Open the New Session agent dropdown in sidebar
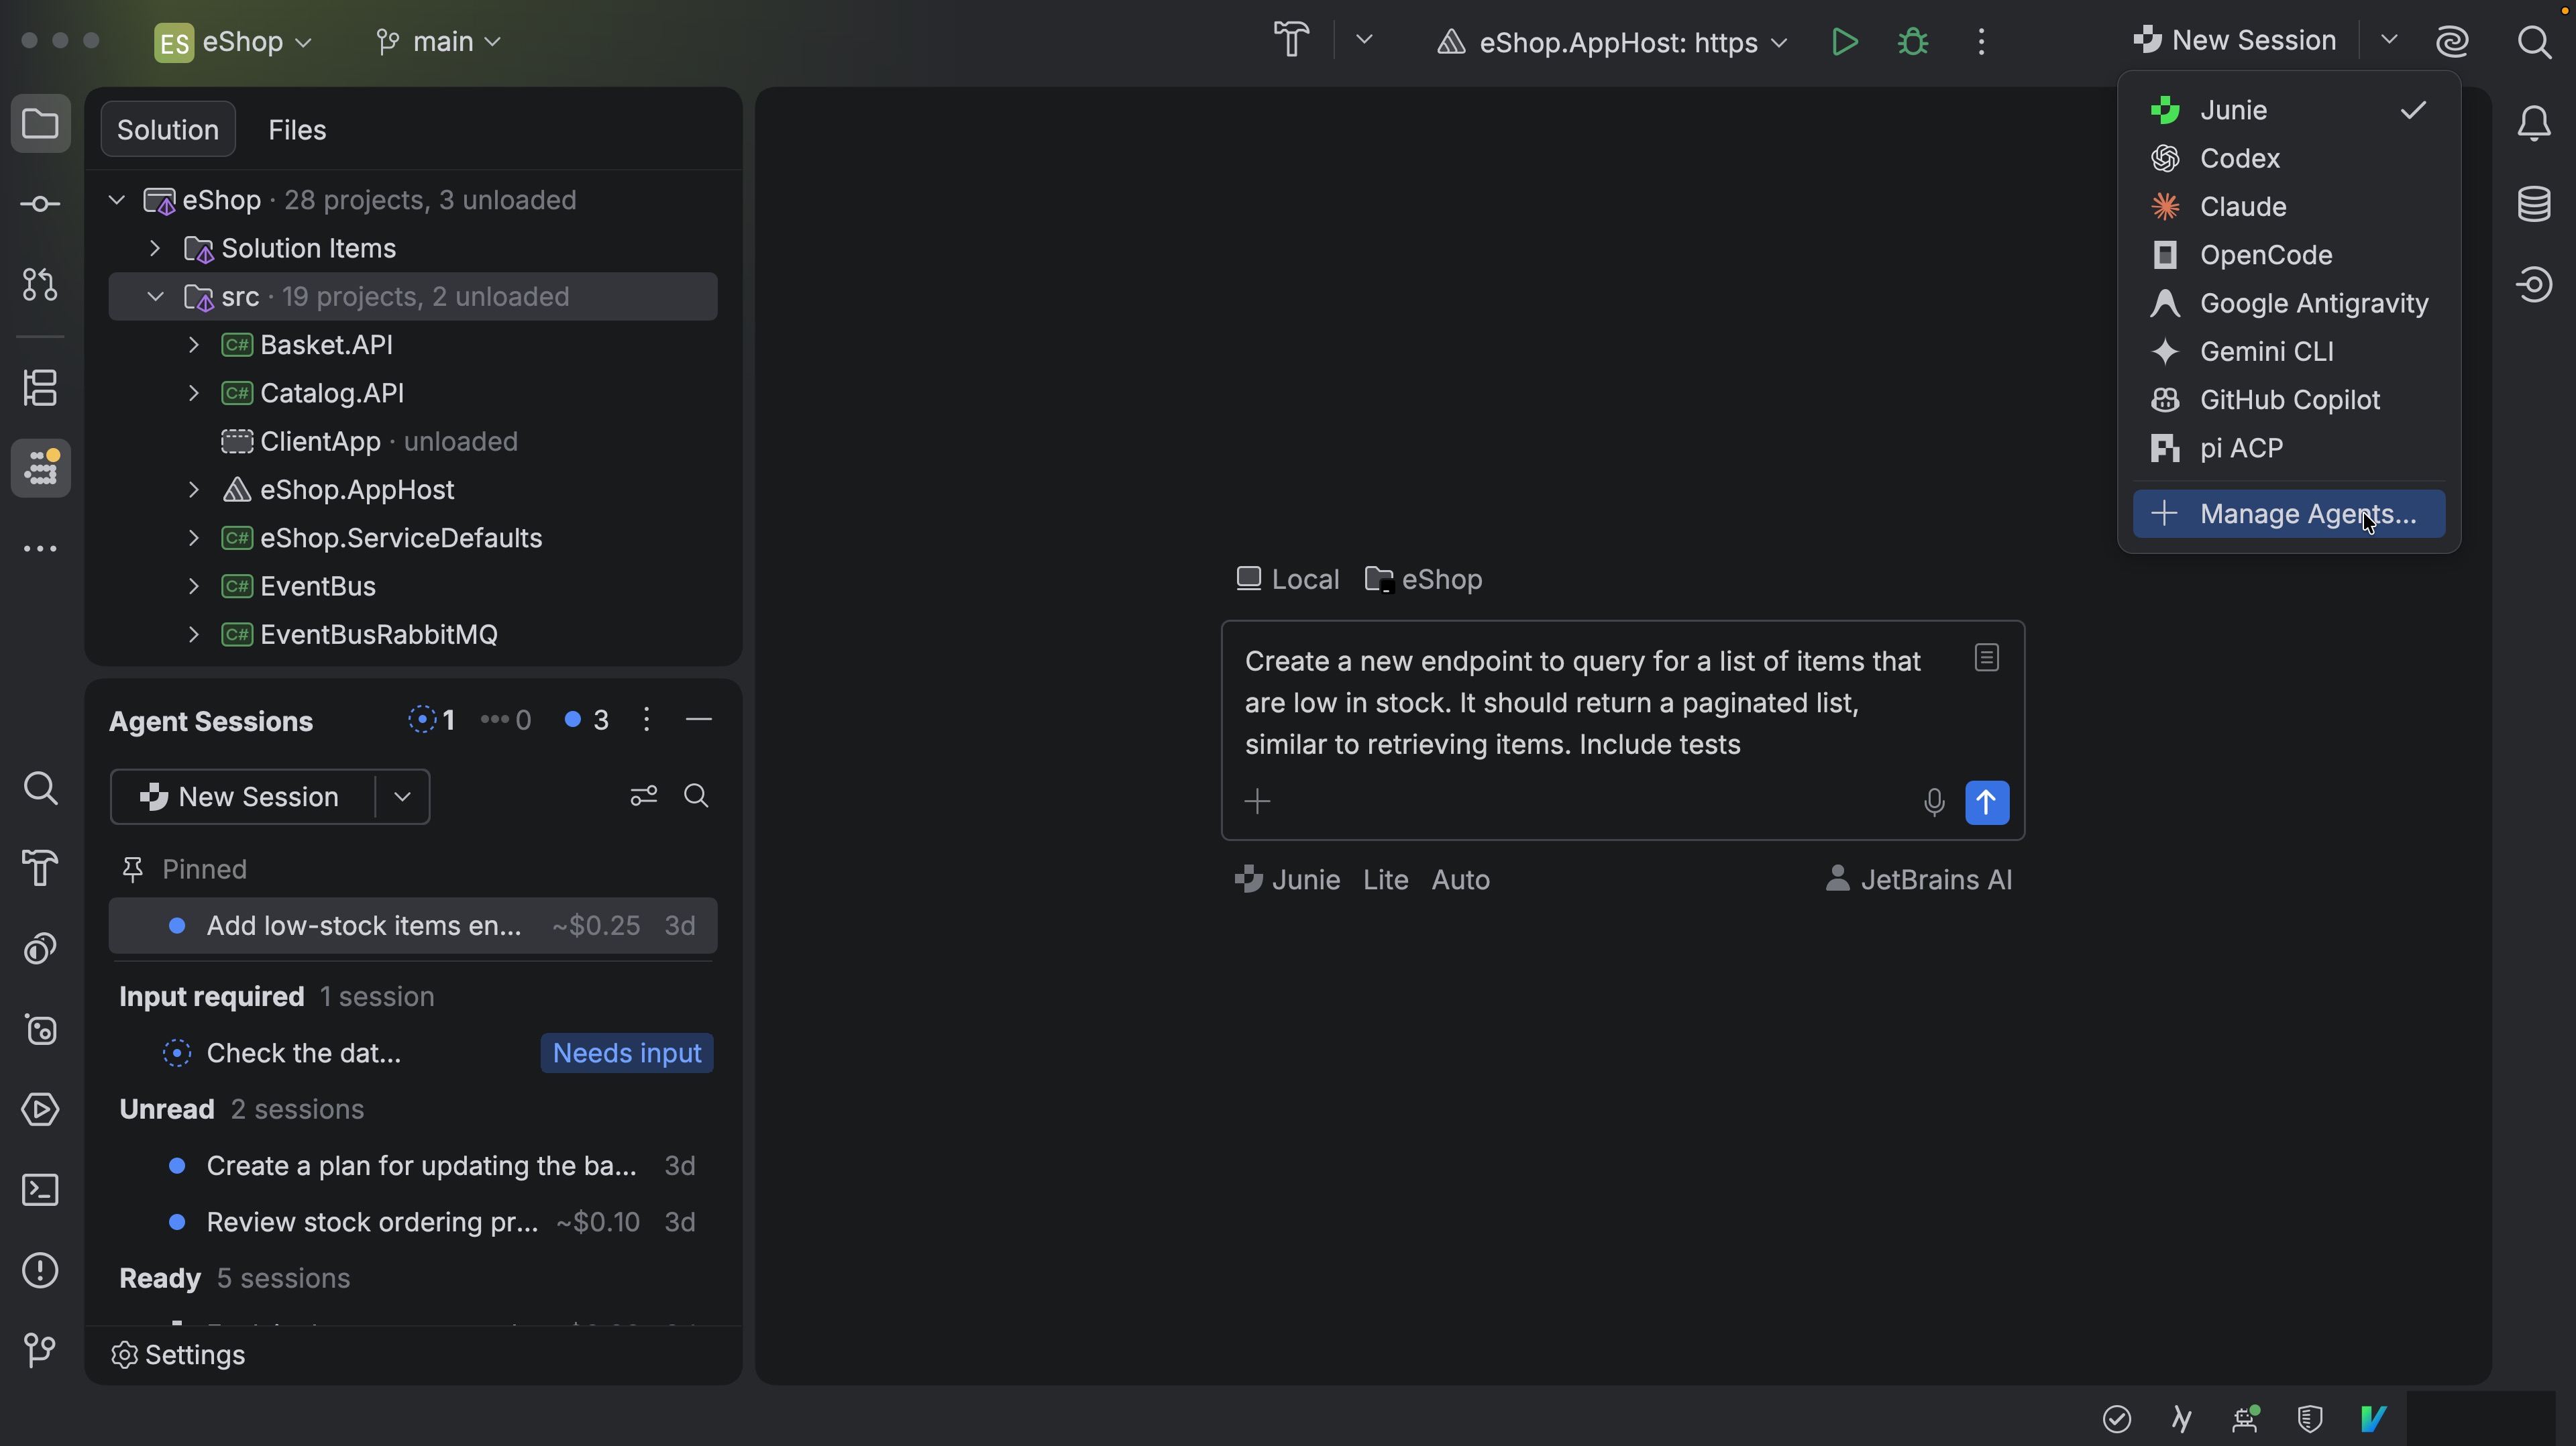 point(402,797)
